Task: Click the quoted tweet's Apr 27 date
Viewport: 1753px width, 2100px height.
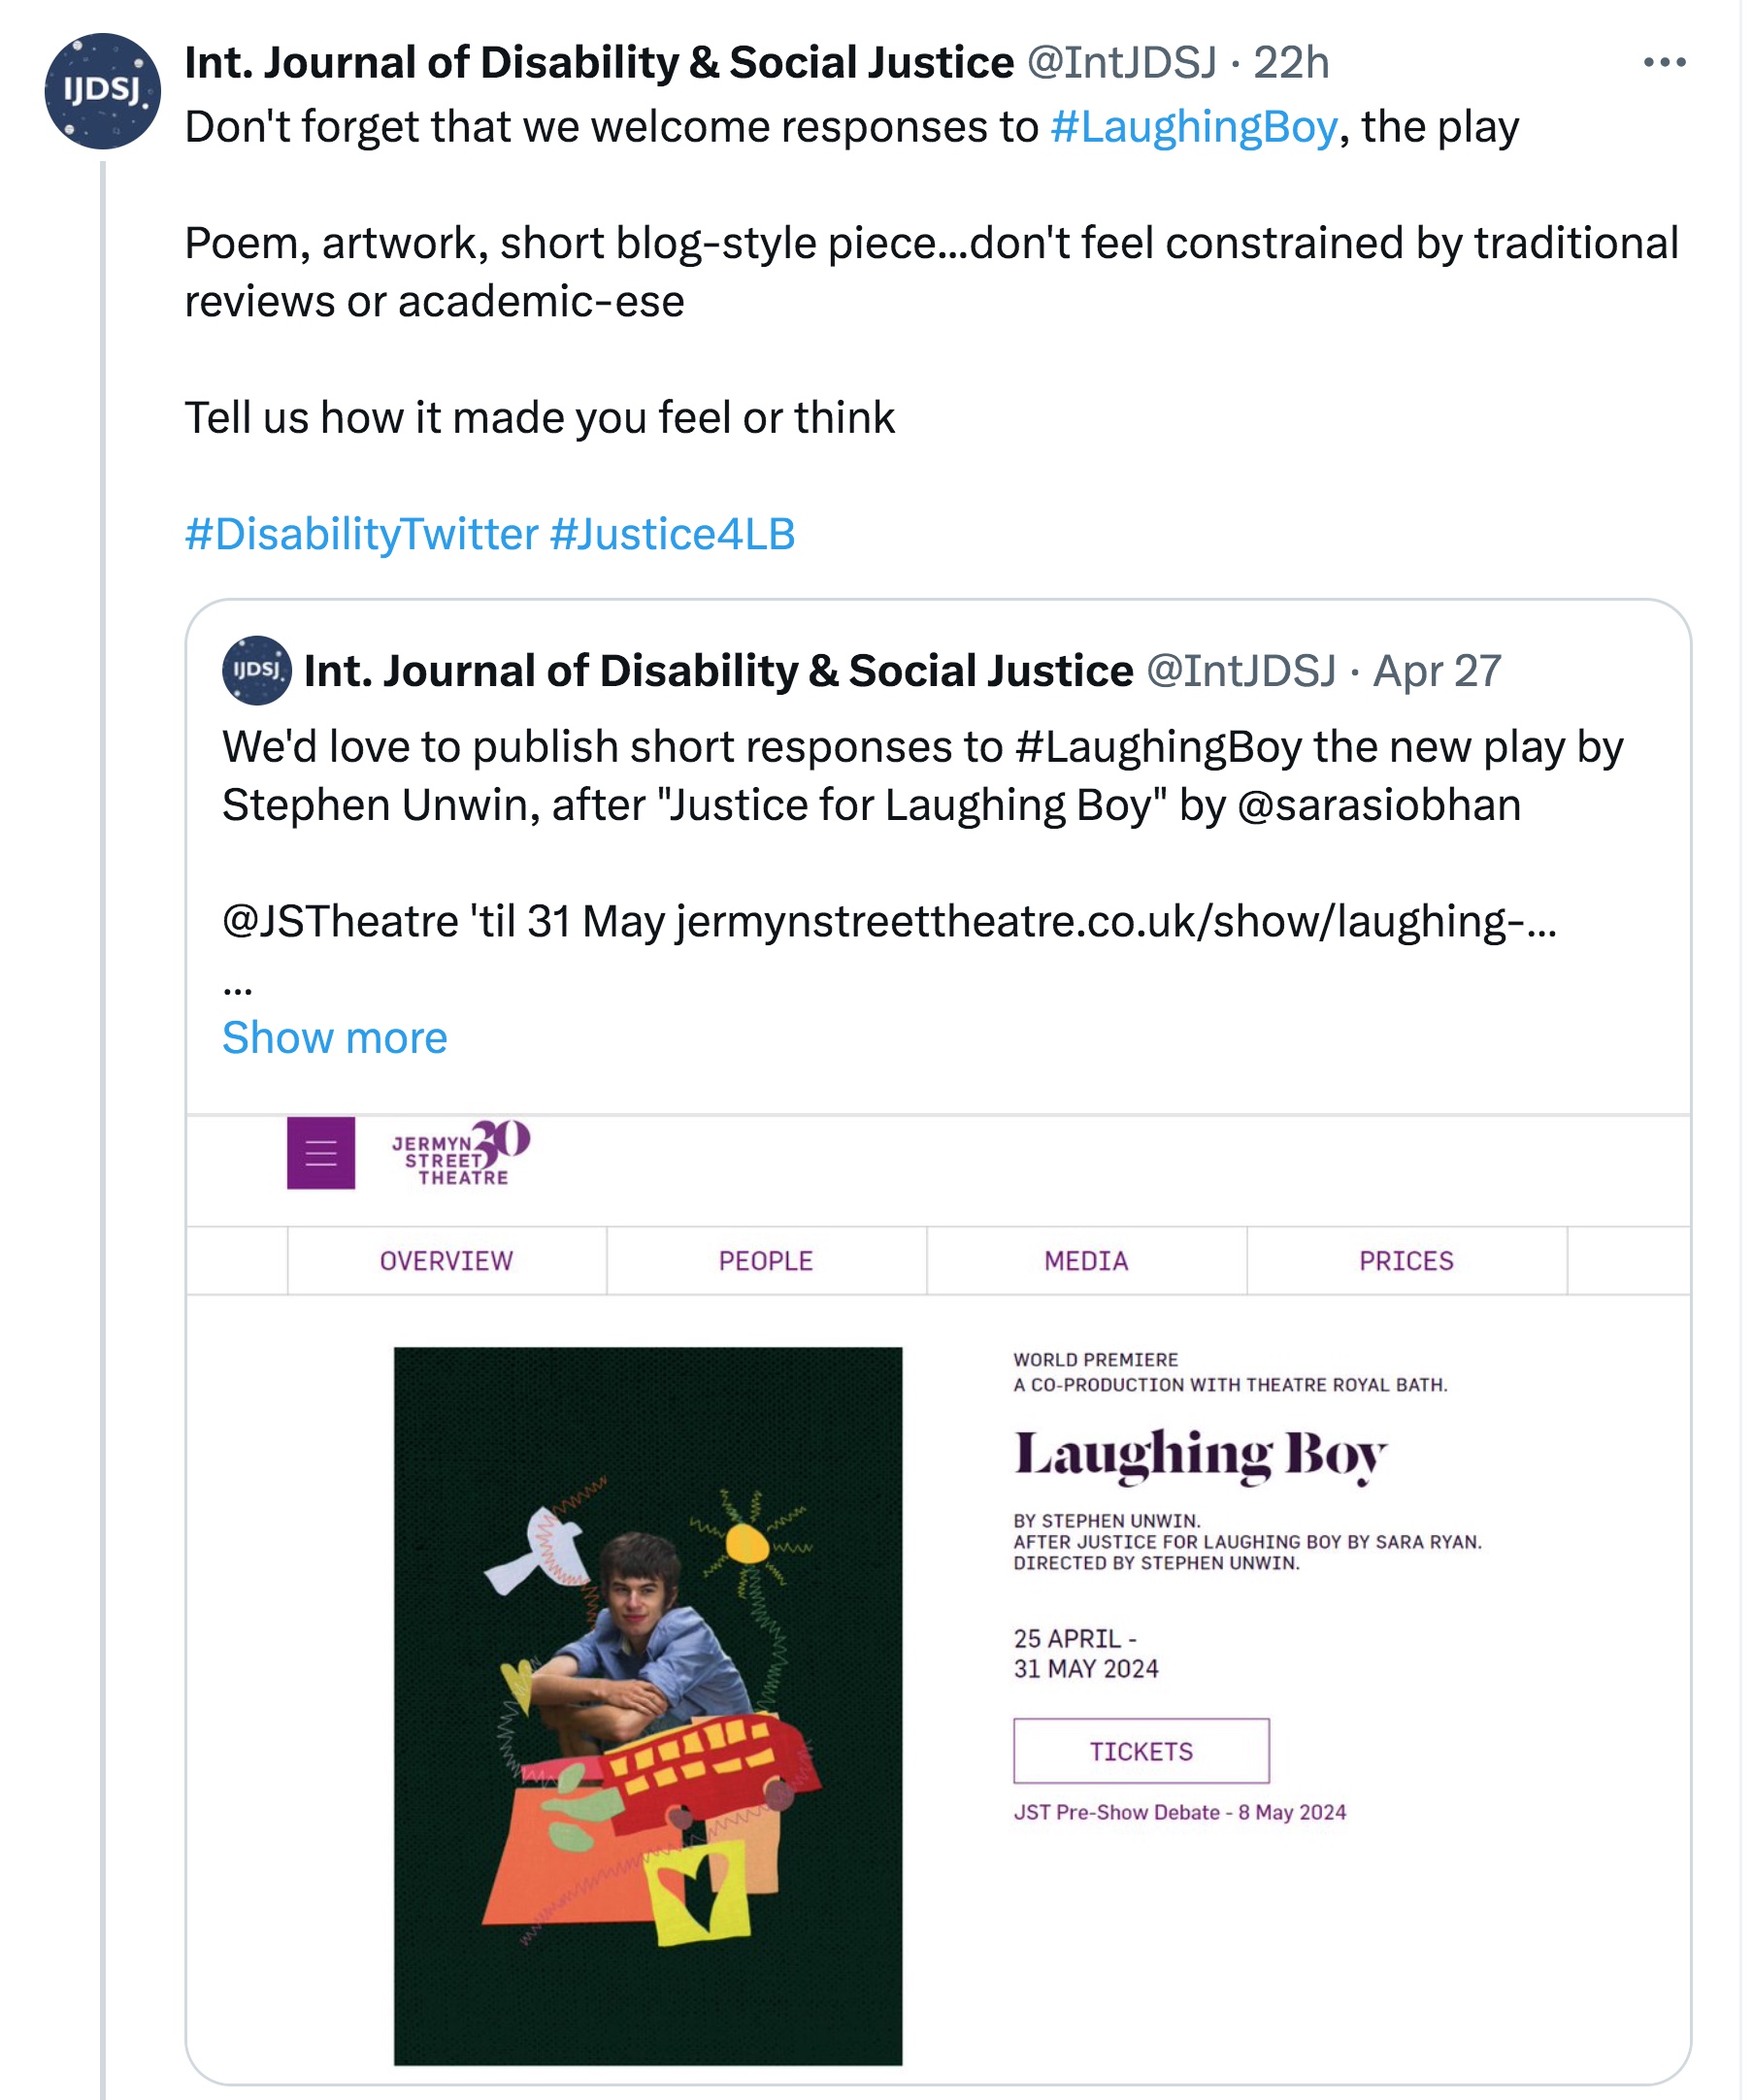Action: pyautogui.click(x=1436, y=671)
